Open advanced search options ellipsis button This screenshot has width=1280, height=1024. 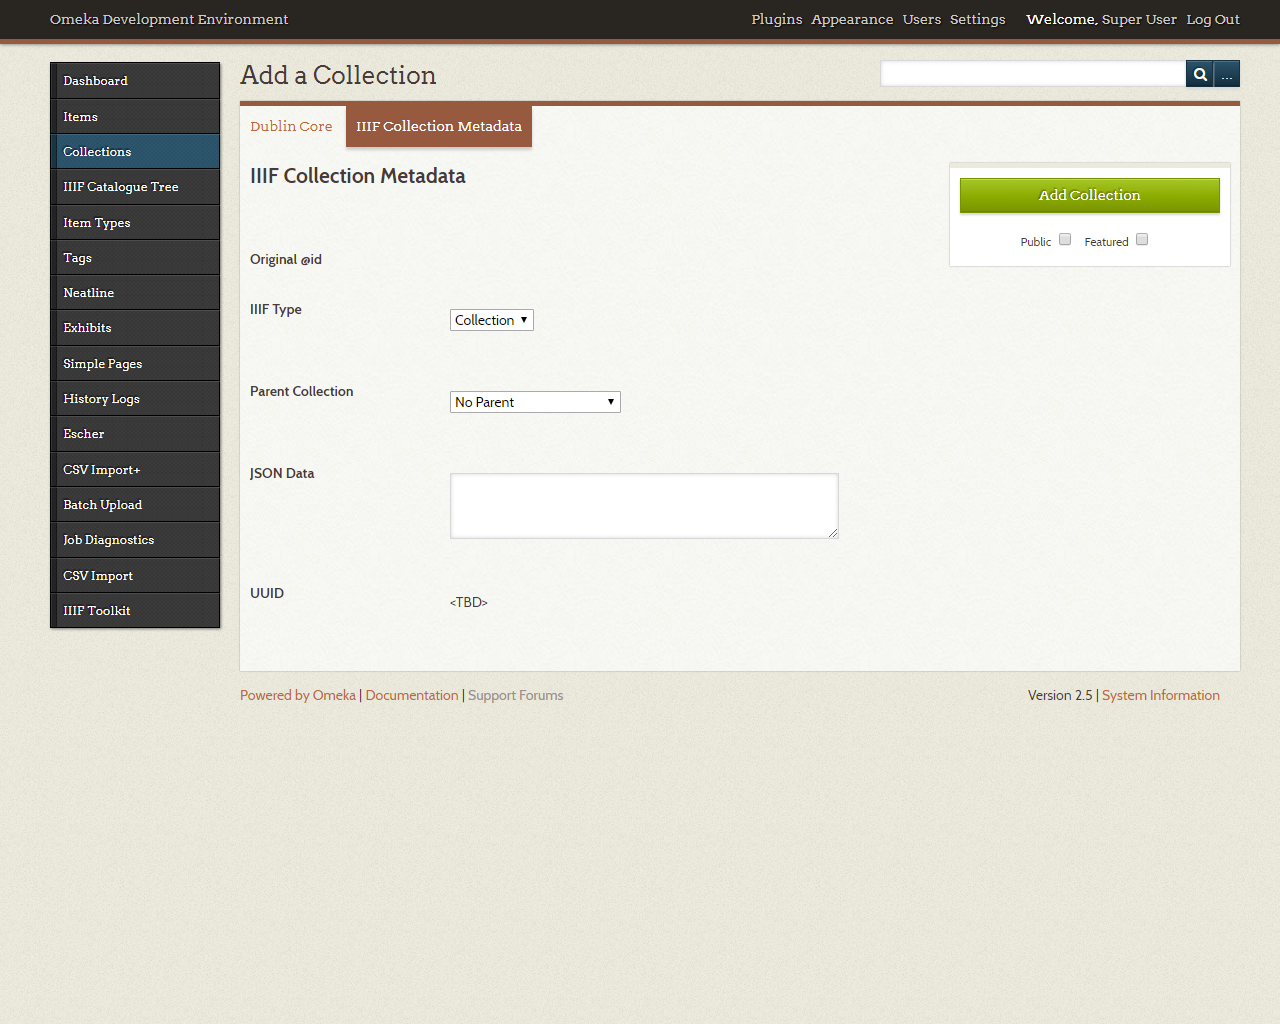coord(1227,74)
